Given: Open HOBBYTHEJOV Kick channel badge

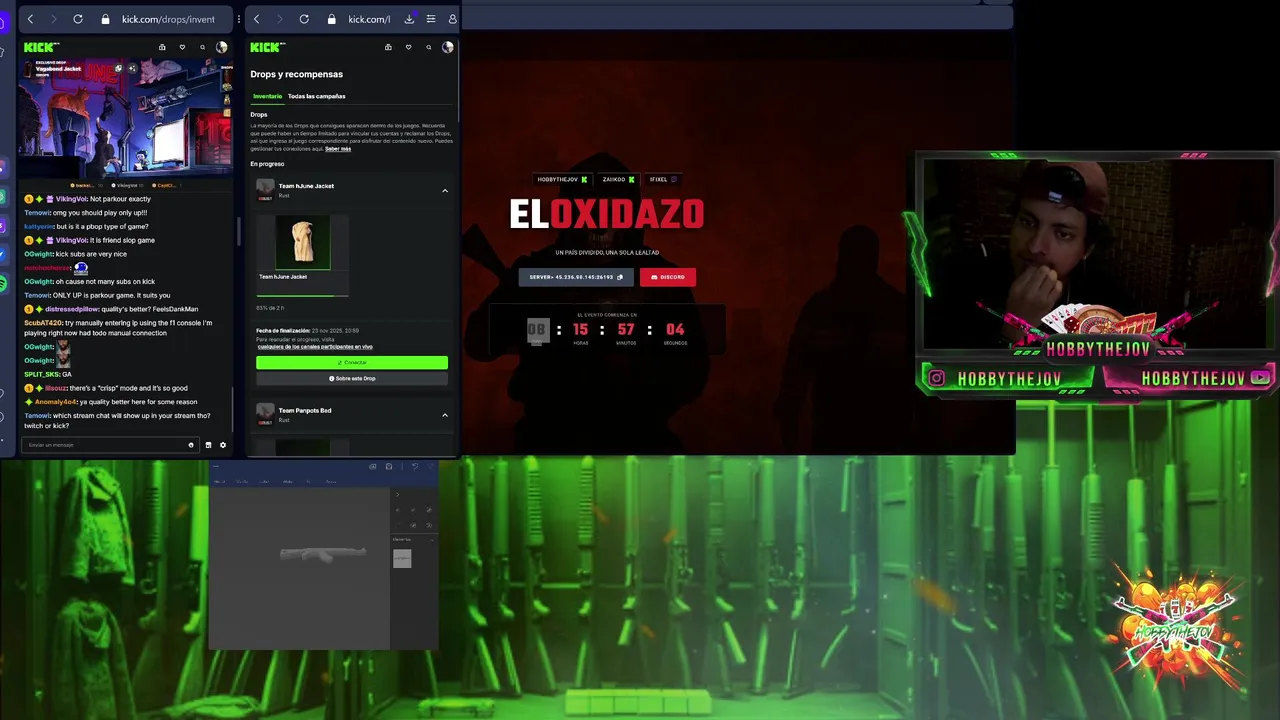Looking at the screenshot, I should click(562, 179).
